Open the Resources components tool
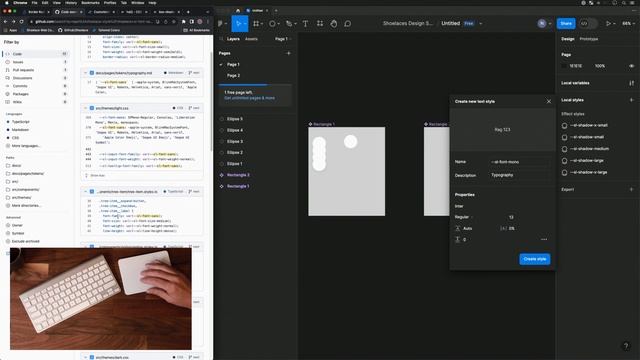This screenshot has width=640, height=360. coord(320,24)
